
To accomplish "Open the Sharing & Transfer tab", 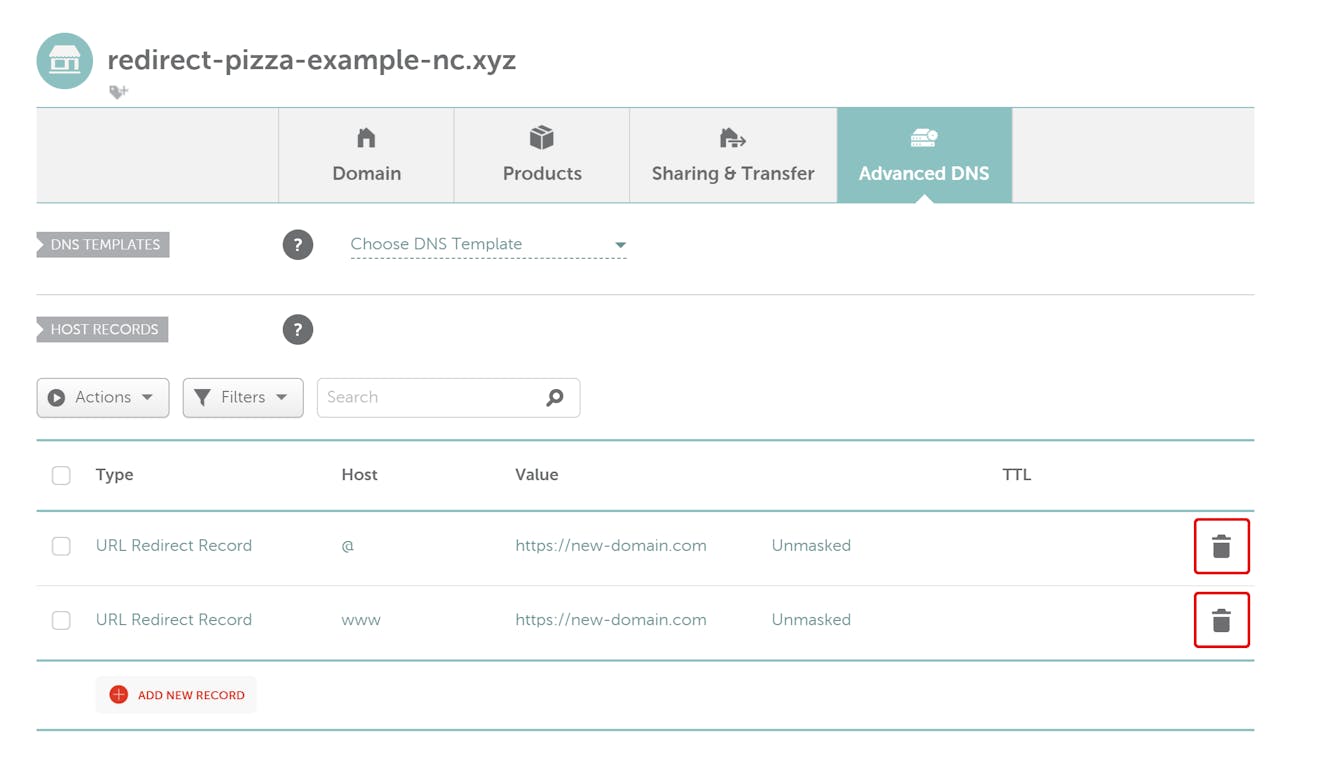I will 733,156.
